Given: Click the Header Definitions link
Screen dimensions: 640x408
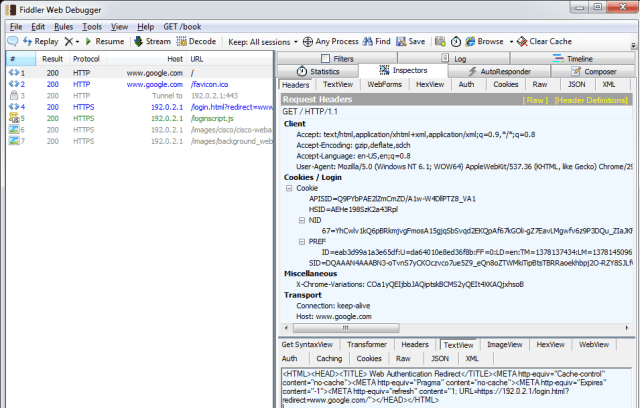Looking at the screenshot, I should [x=590, y=100].
